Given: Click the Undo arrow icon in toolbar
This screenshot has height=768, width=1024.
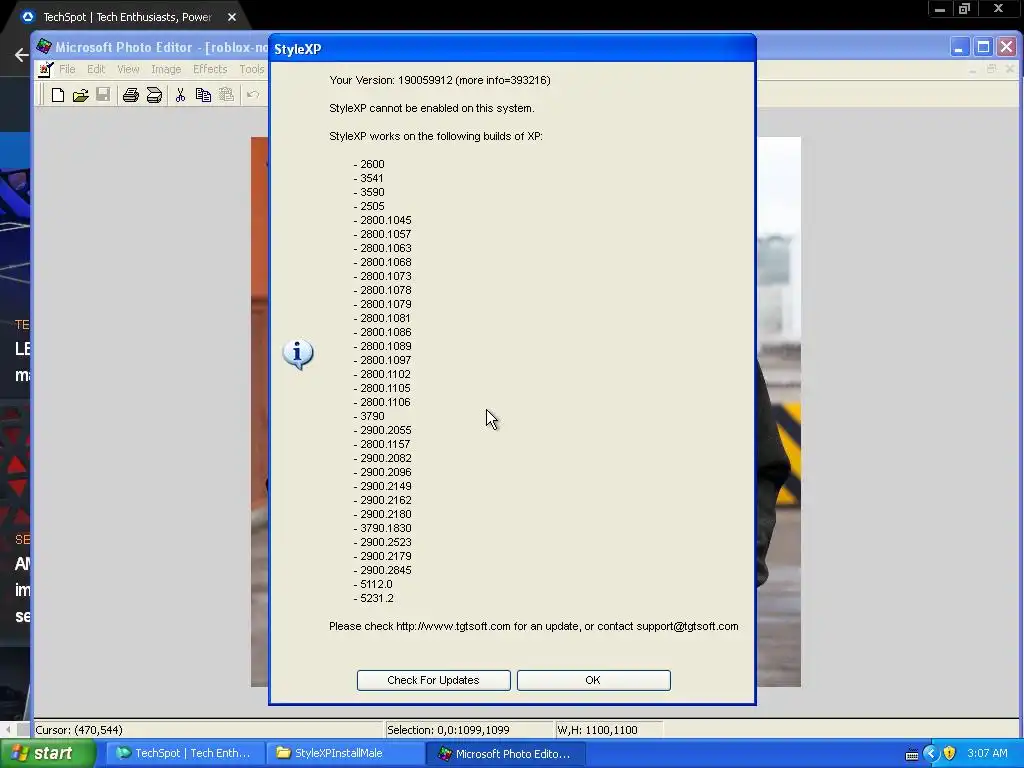Looking at the screenshot, I should point(253,95).
